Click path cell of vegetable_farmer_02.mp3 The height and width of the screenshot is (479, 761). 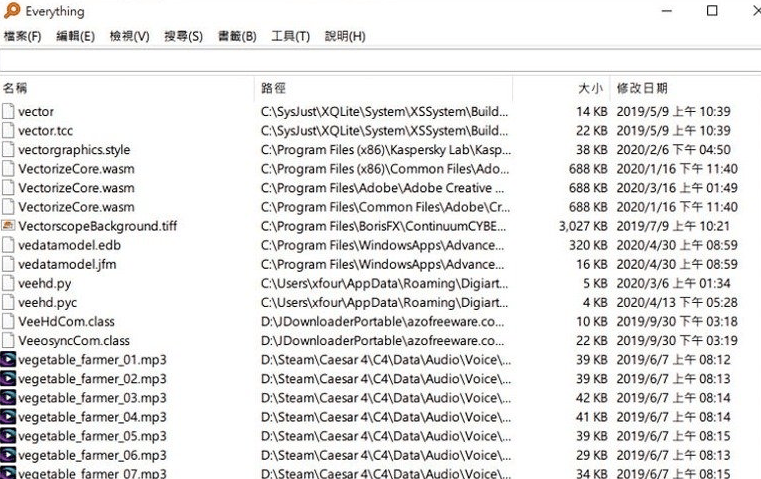tap(385, 379)
